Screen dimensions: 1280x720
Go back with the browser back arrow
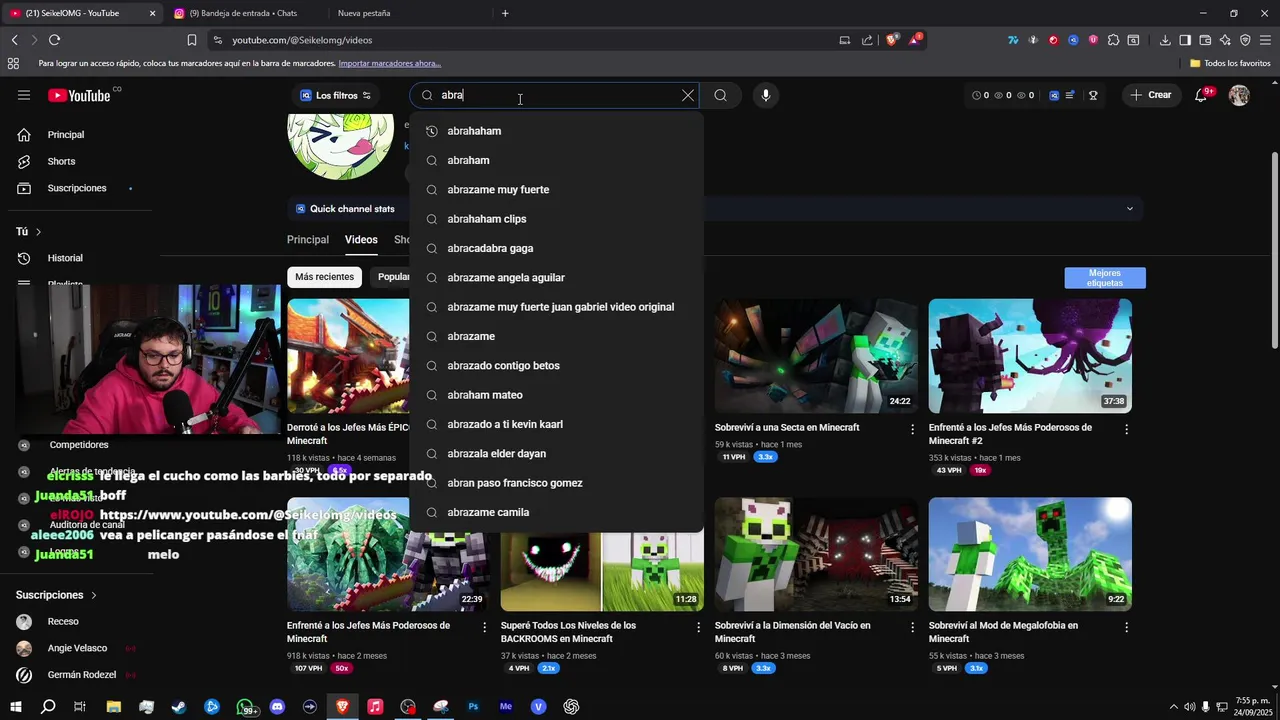[x=15, y=40]
